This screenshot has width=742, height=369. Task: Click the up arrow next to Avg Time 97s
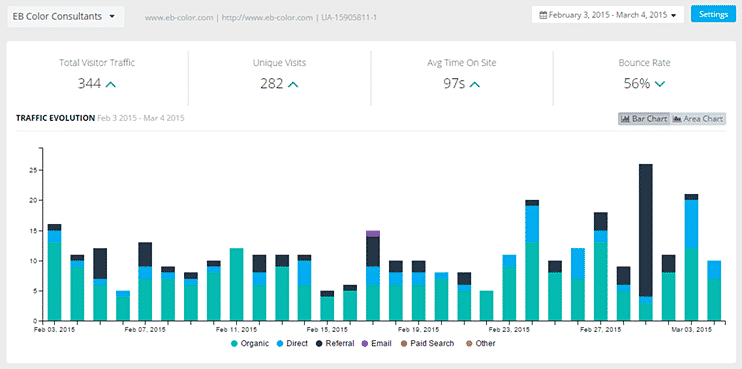pyautogui.click(x=475, y=85)
